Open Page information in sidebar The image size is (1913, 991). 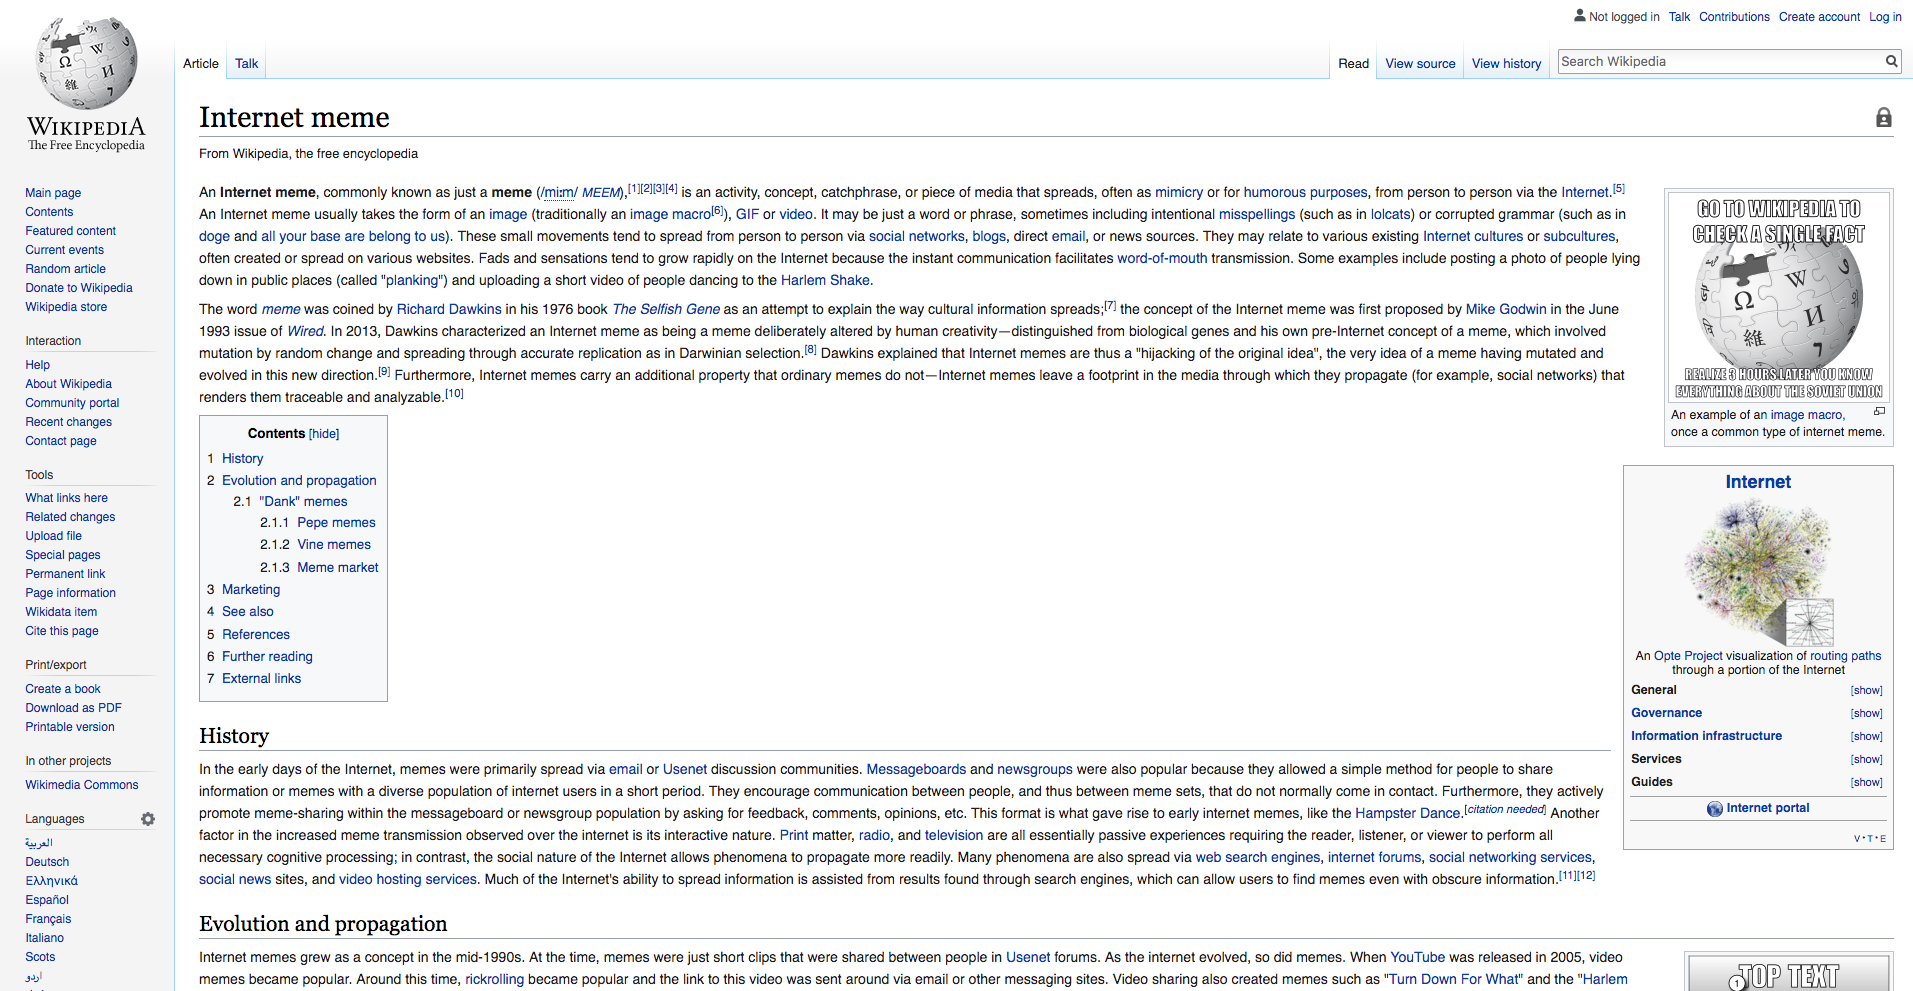70,593
